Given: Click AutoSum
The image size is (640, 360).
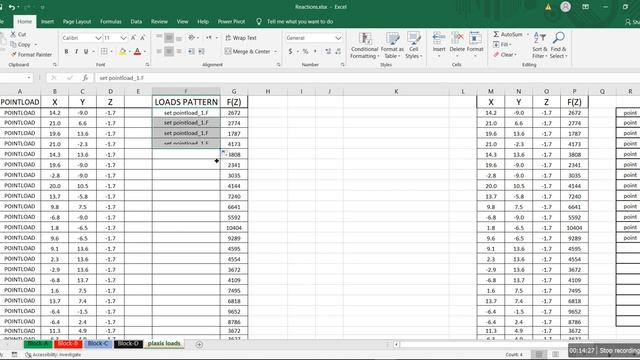Looking at the screenshot, I should coord(508,34).
